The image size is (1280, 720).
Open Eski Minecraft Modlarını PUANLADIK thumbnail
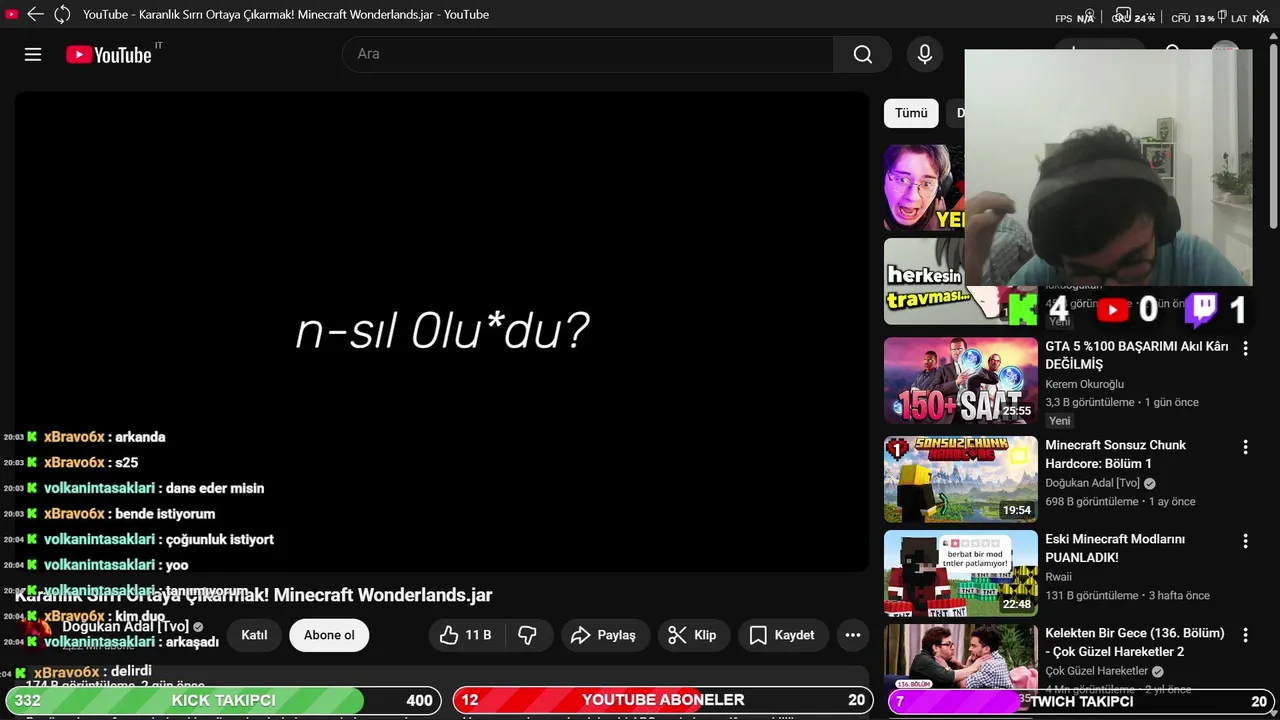click(960, 573)
